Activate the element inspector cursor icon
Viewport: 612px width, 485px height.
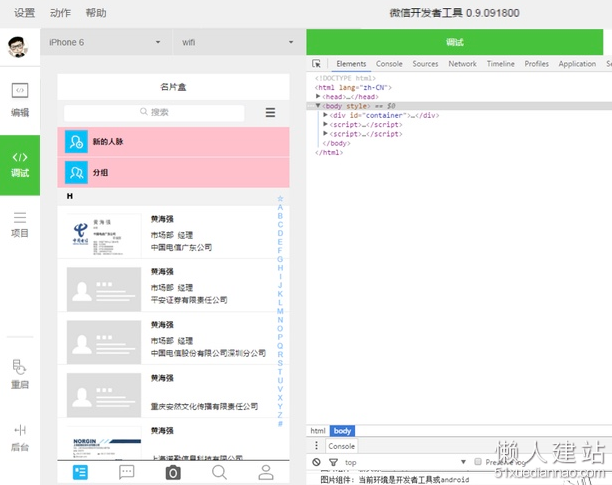316,64
